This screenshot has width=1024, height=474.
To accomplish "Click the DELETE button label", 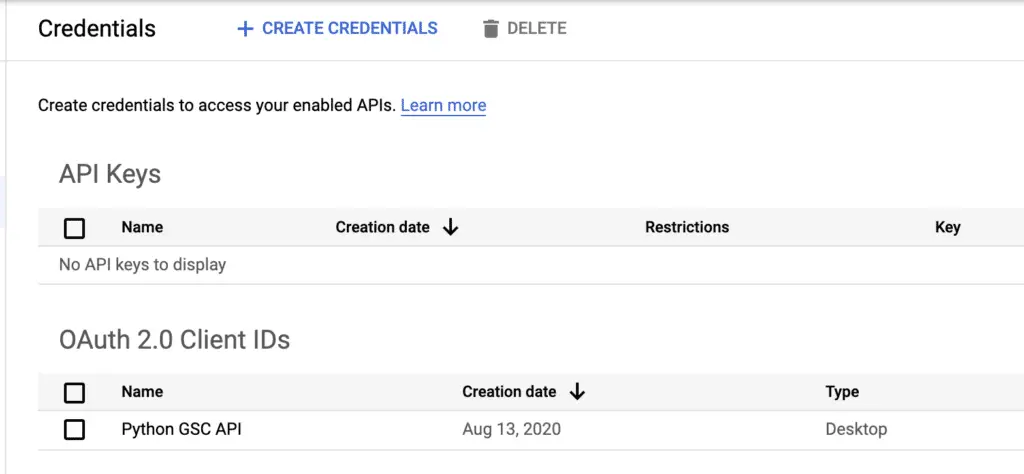I will pyautogui.click(x=537, y=28).
